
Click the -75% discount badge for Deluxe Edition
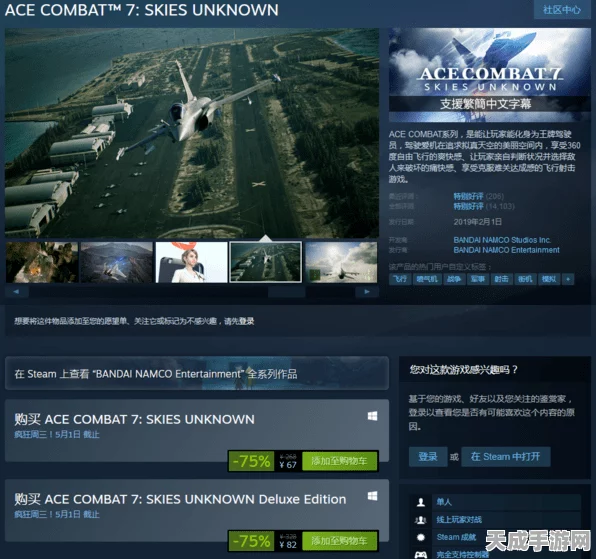251,541
